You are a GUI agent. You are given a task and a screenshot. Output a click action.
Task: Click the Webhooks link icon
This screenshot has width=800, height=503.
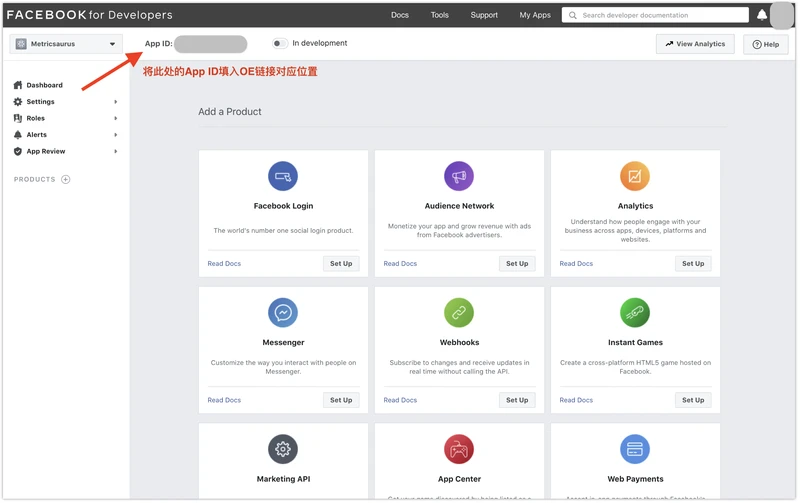459,313
